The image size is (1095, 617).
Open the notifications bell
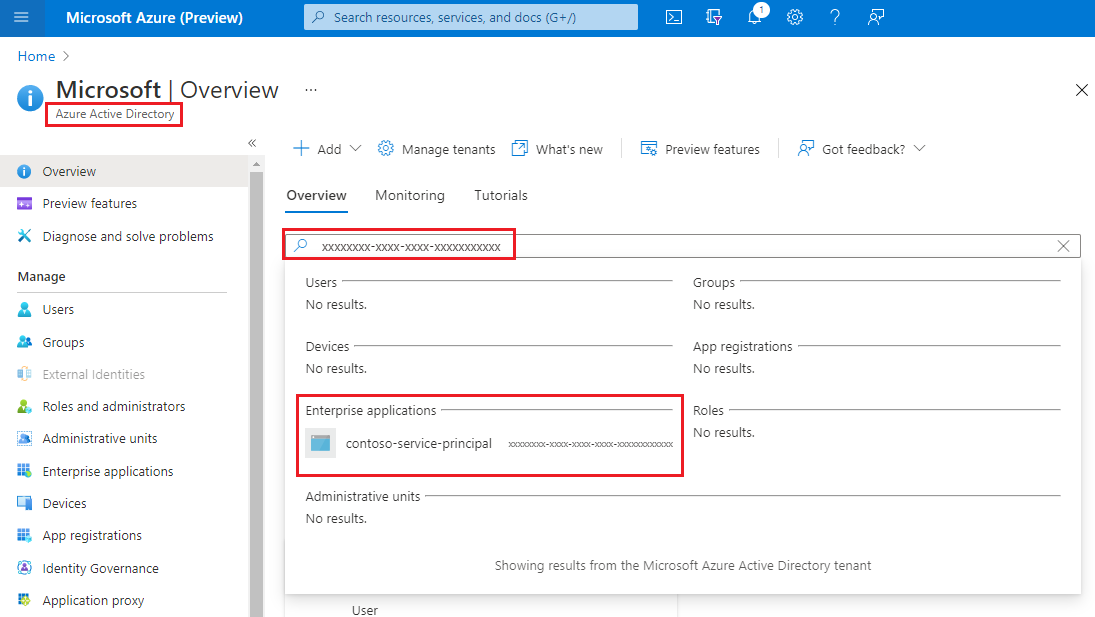755,17
